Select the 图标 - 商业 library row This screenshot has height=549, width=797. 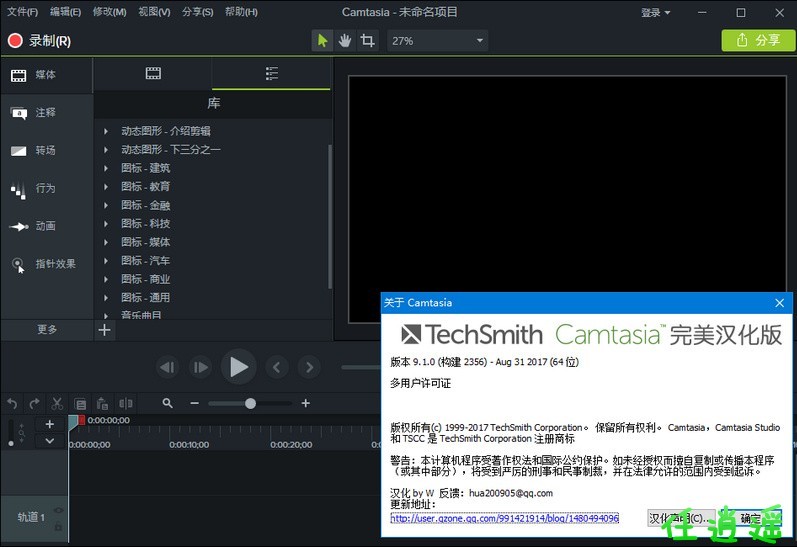[x=212, y=279]
